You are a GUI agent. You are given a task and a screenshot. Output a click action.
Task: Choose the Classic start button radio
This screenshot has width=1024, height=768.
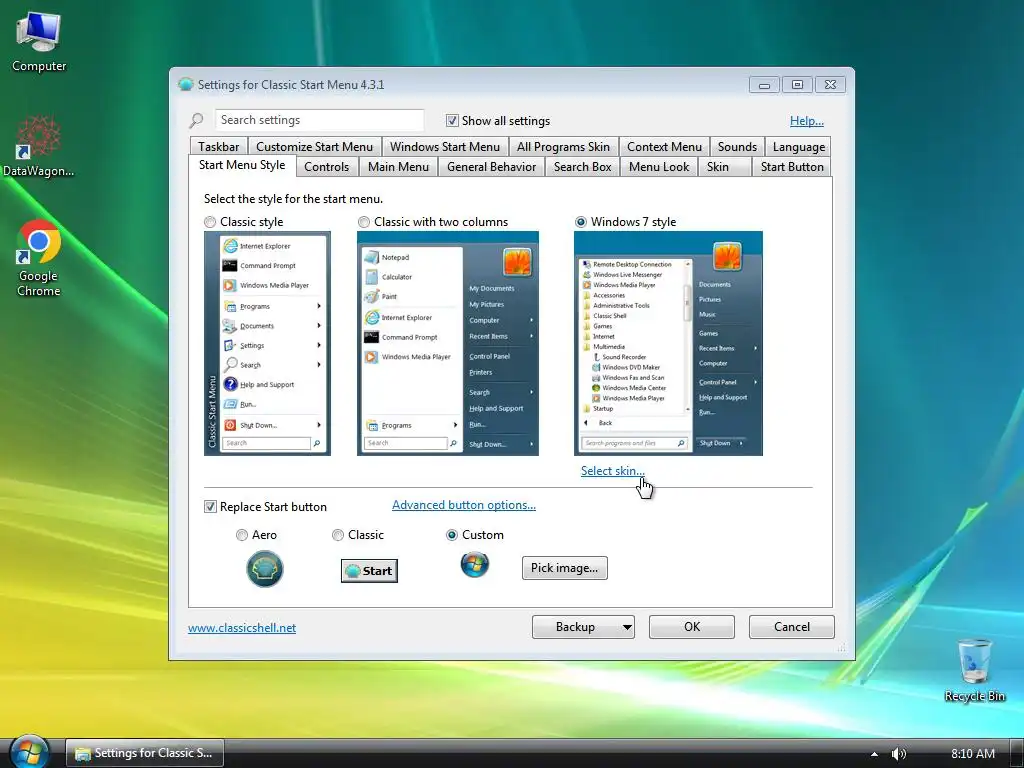tap(338, 535)
